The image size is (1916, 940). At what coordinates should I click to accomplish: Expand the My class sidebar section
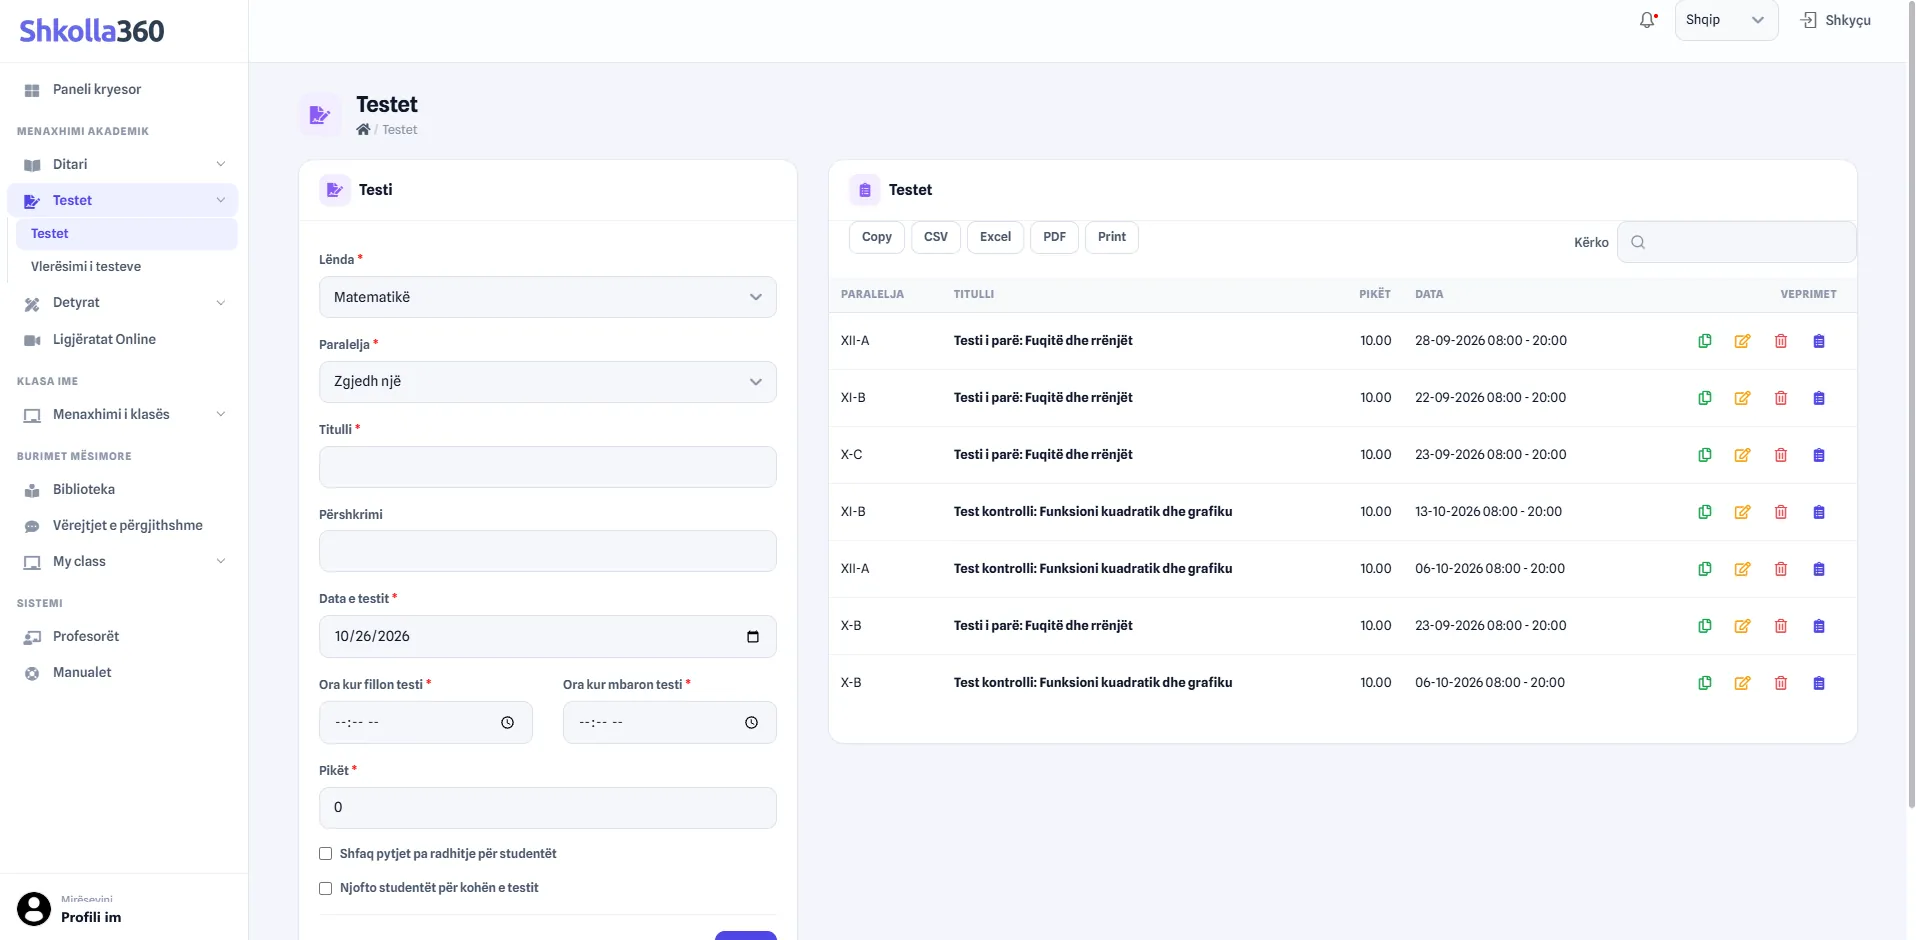pyautogui.click(x=123, y=562)
